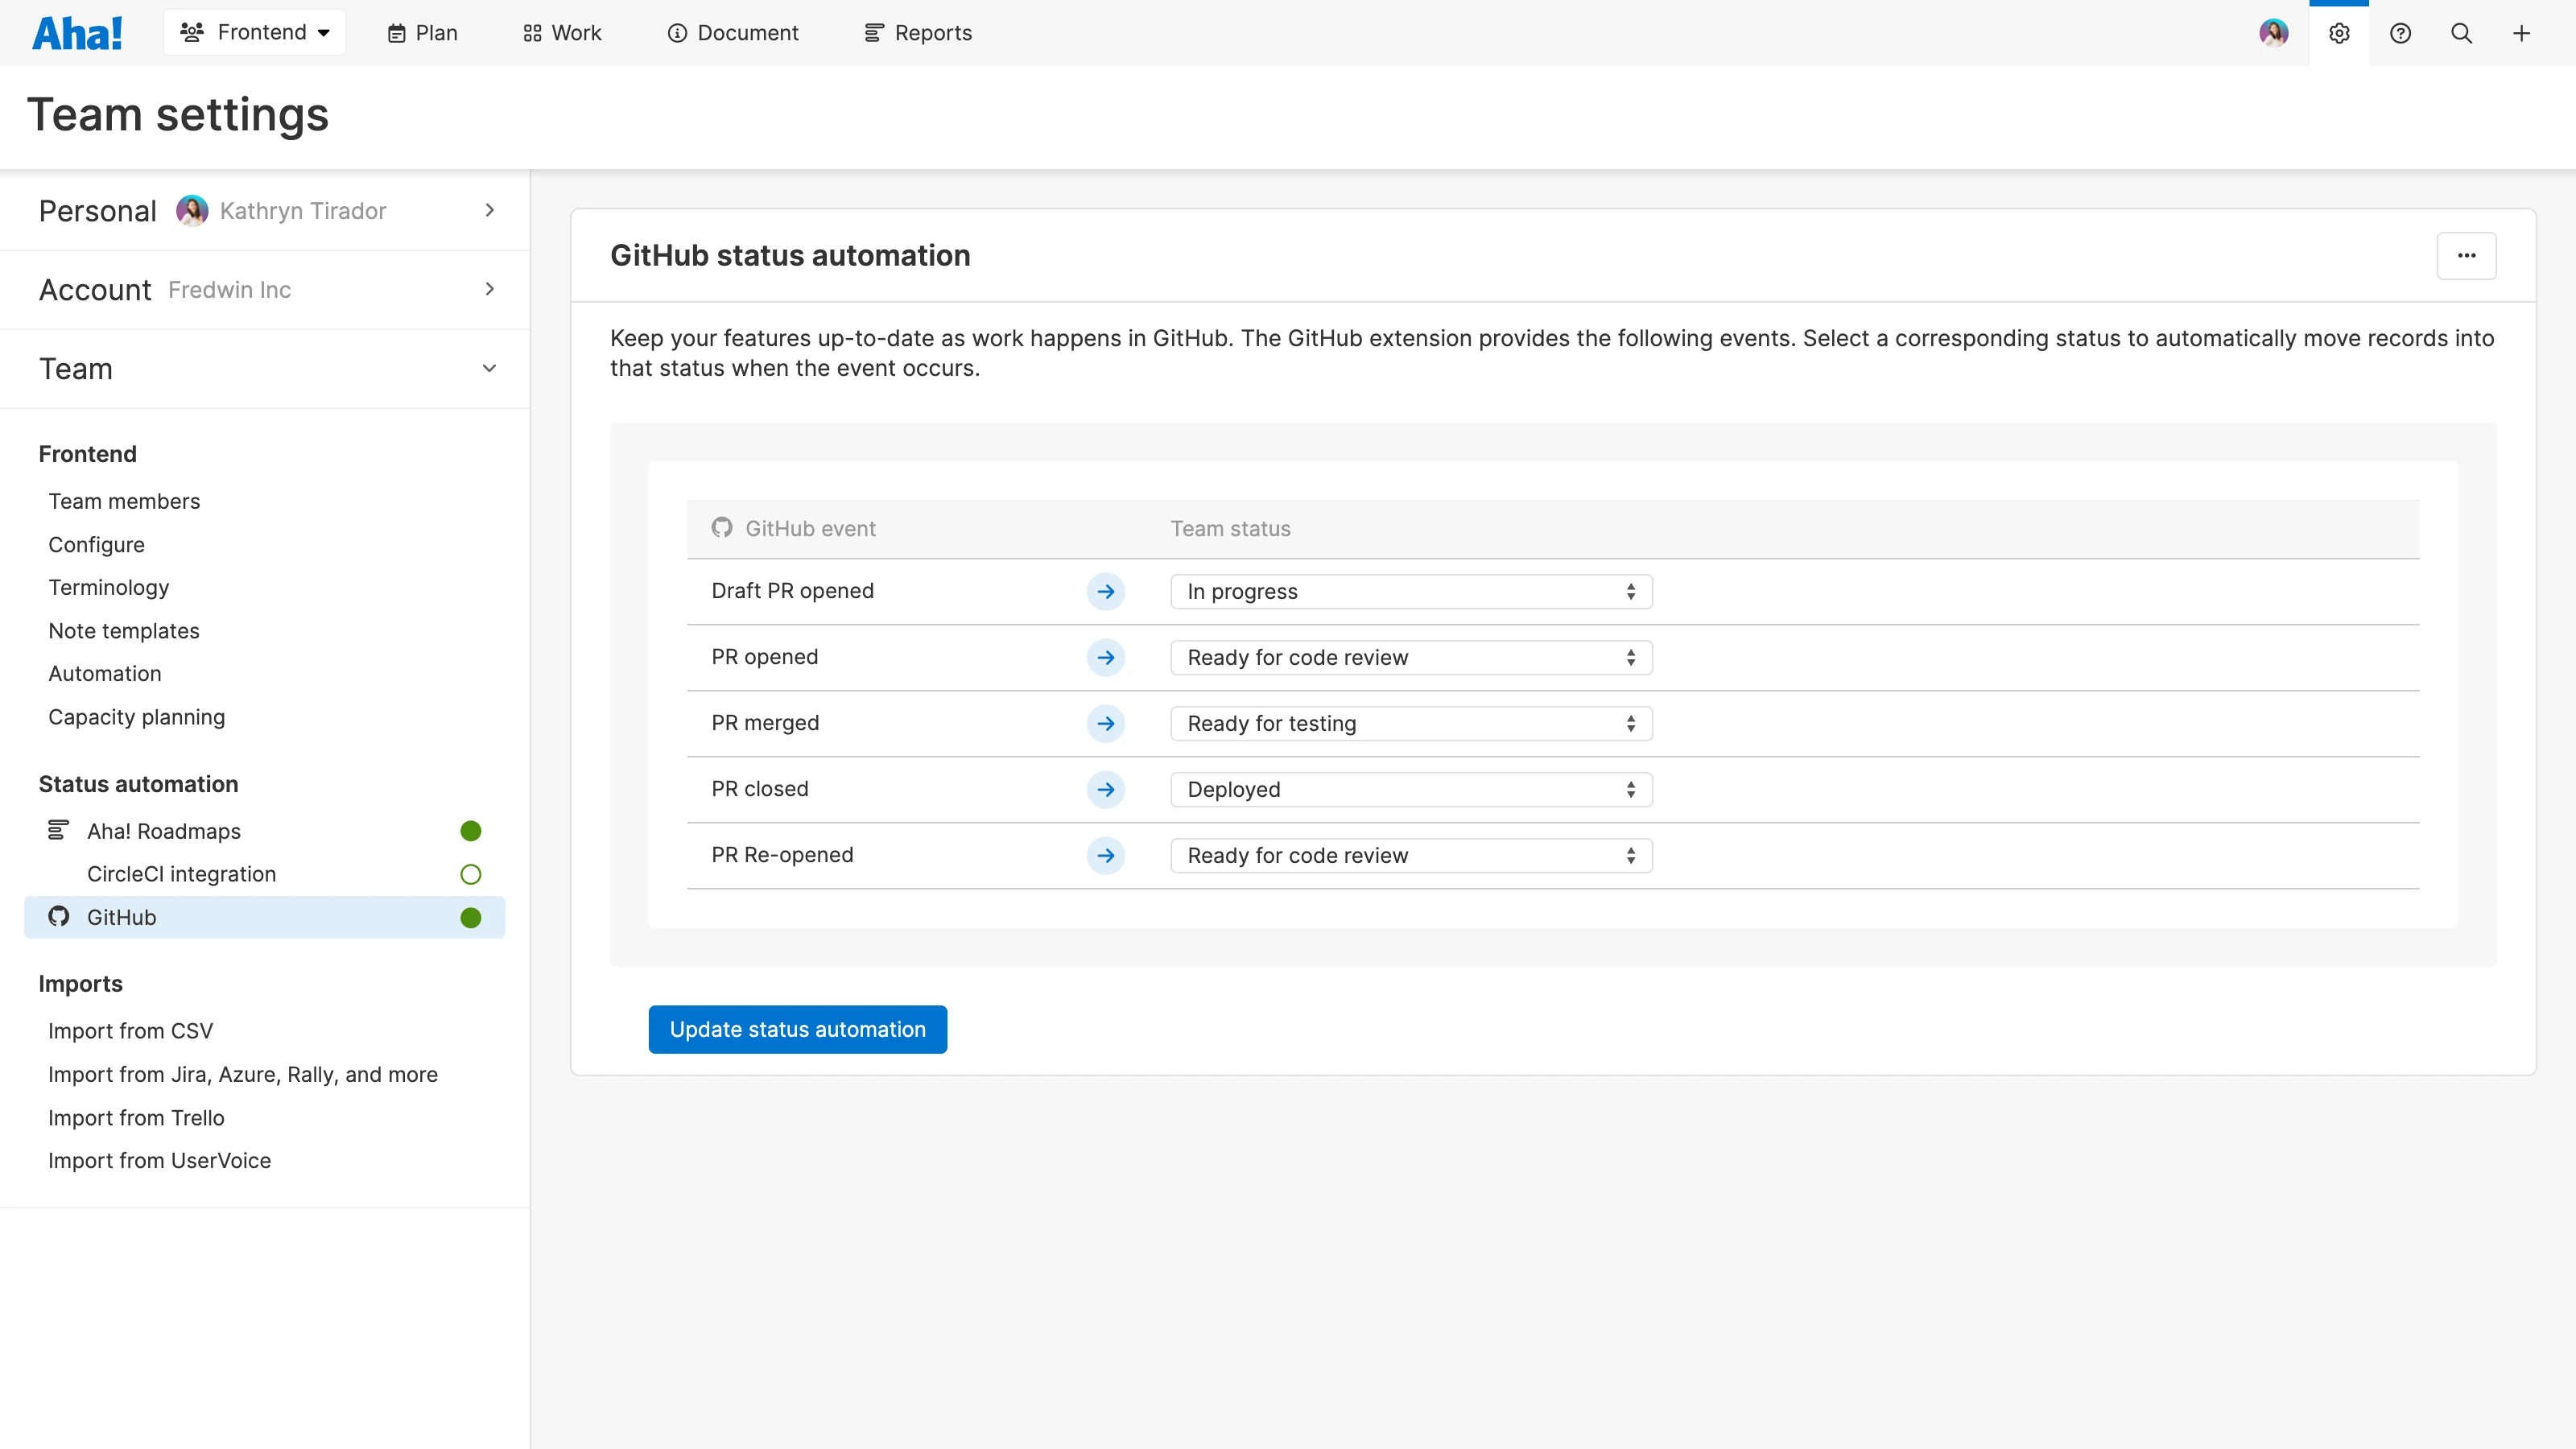Open the PR closed status dropdown

pyautogui.click(x=1410, y=789)
